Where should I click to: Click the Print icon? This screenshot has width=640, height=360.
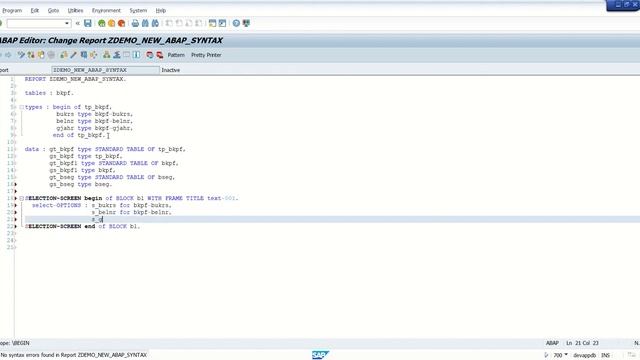point(135,23)
